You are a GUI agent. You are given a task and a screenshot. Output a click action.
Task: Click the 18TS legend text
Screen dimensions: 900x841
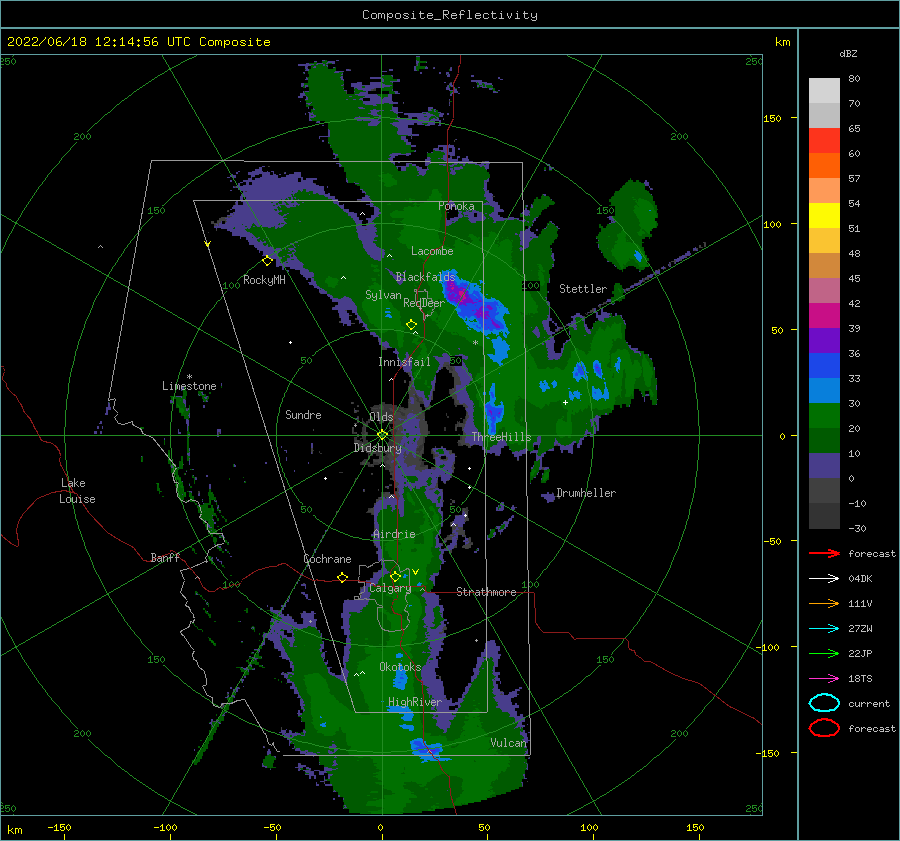point(860,679)
